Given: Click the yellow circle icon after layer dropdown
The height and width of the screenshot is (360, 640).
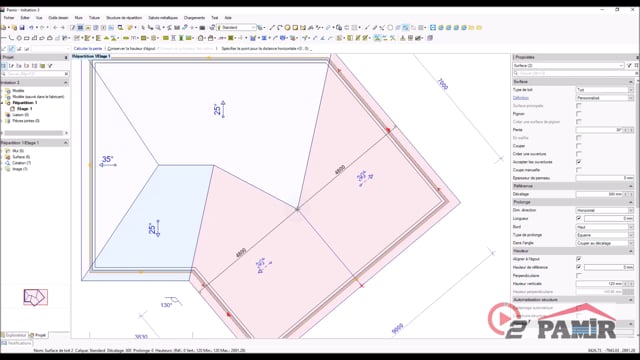Looking at the screenshot, I should click(287, 28).
